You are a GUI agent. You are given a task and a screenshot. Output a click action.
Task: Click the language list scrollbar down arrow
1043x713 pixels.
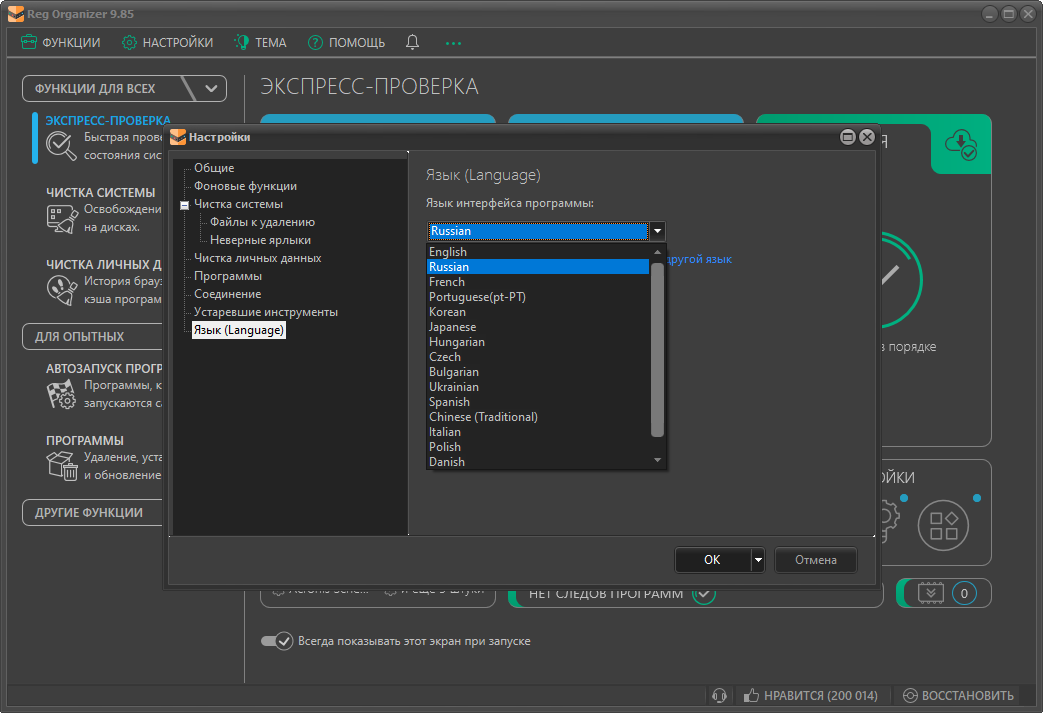point(657,461)
